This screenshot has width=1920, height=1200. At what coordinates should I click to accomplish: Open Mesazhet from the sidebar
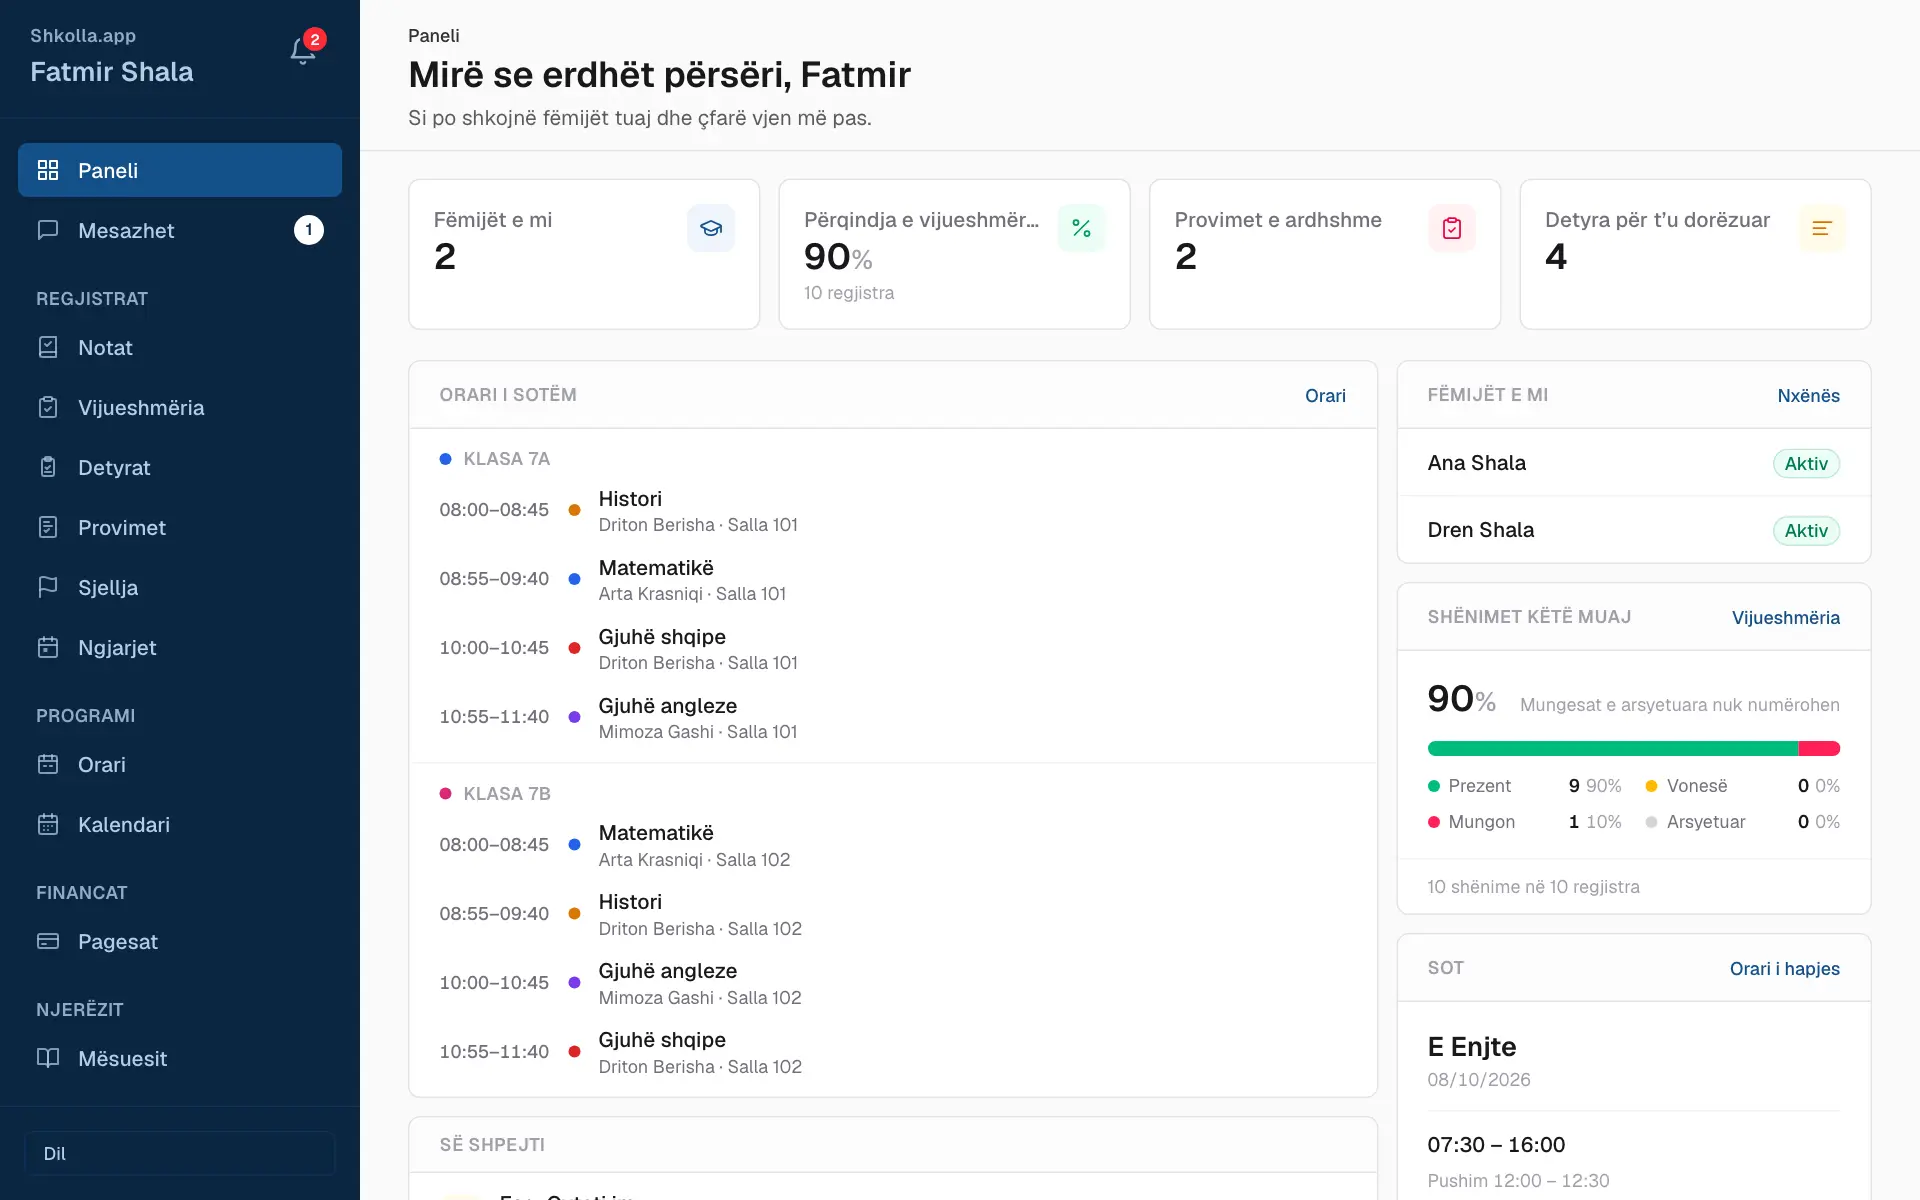point(180,230)
